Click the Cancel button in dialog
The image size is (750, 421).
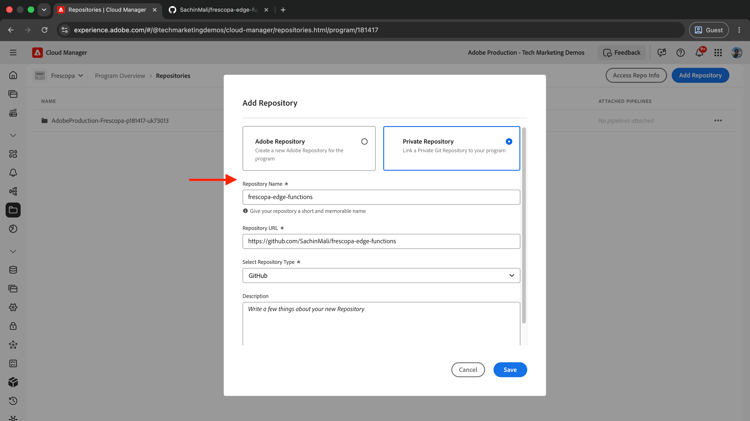click(468, 370)
